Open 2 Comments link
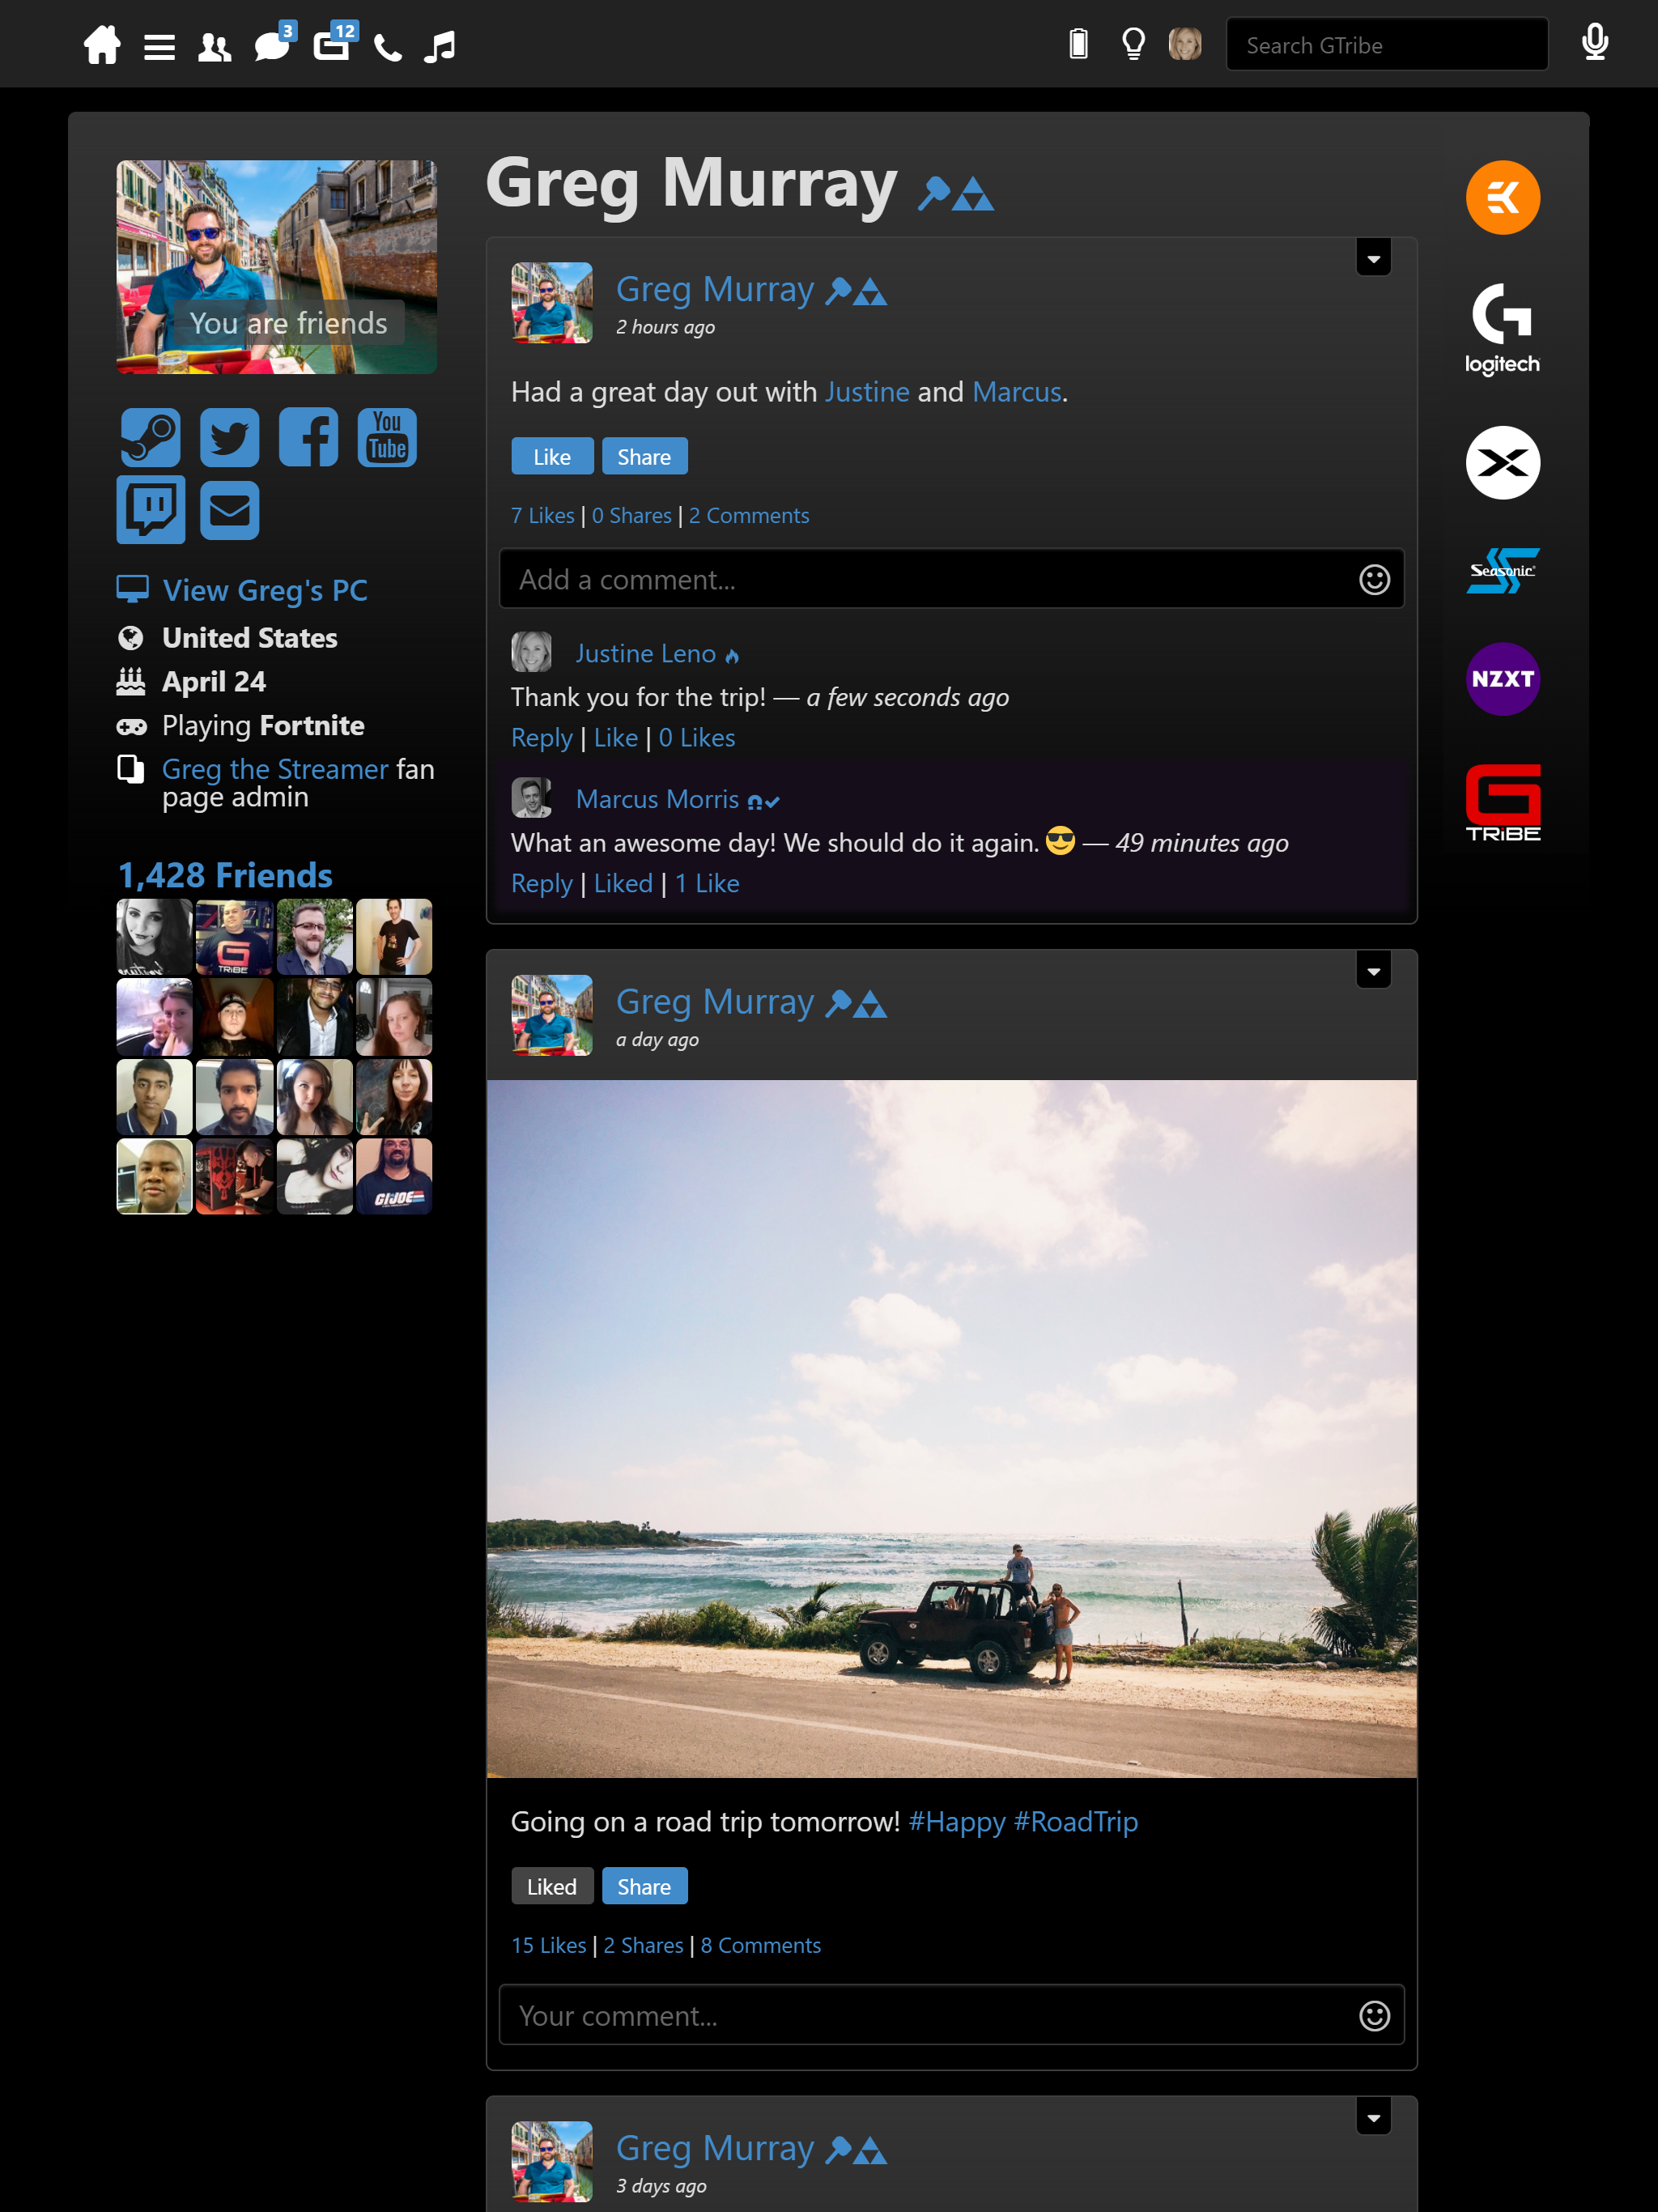This screenshot has height=2212, width=1658. tap(749, 516)
